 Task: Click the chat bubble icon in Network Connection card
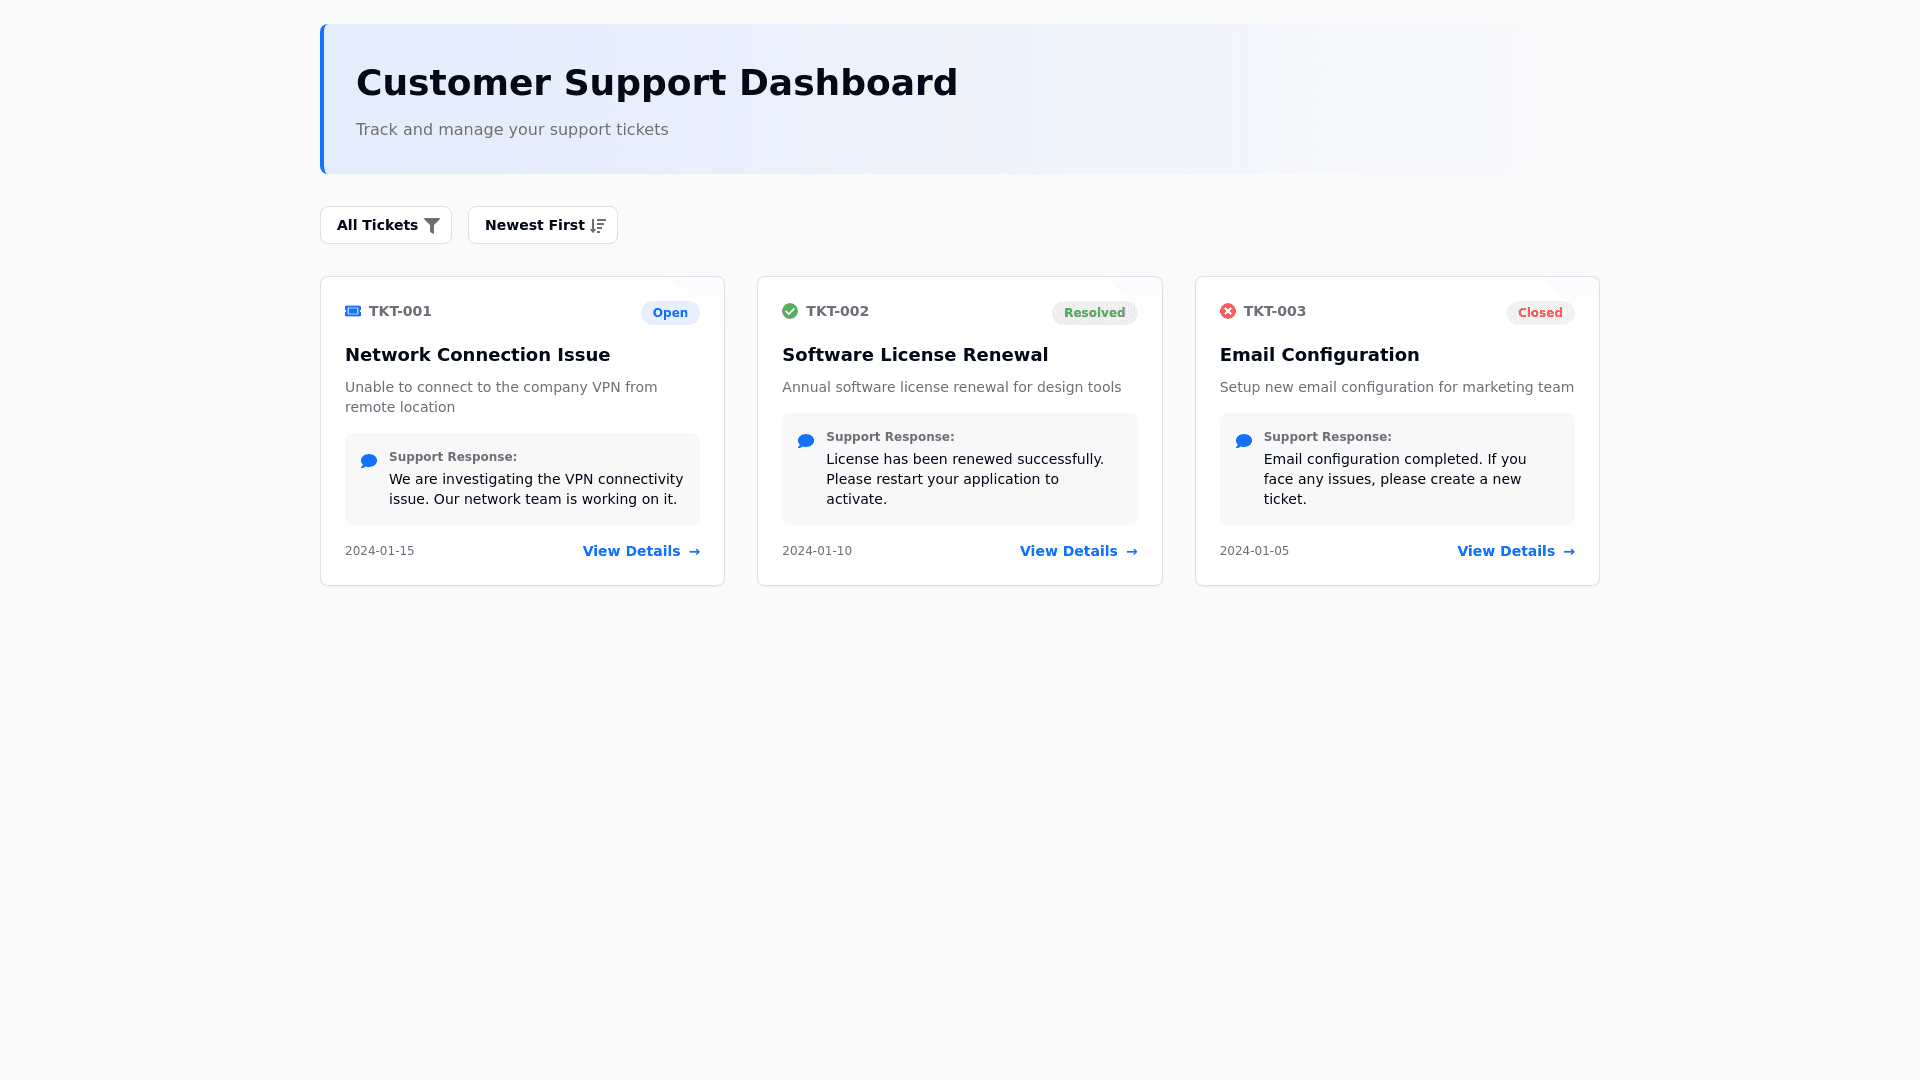click(x=369, y=461)
